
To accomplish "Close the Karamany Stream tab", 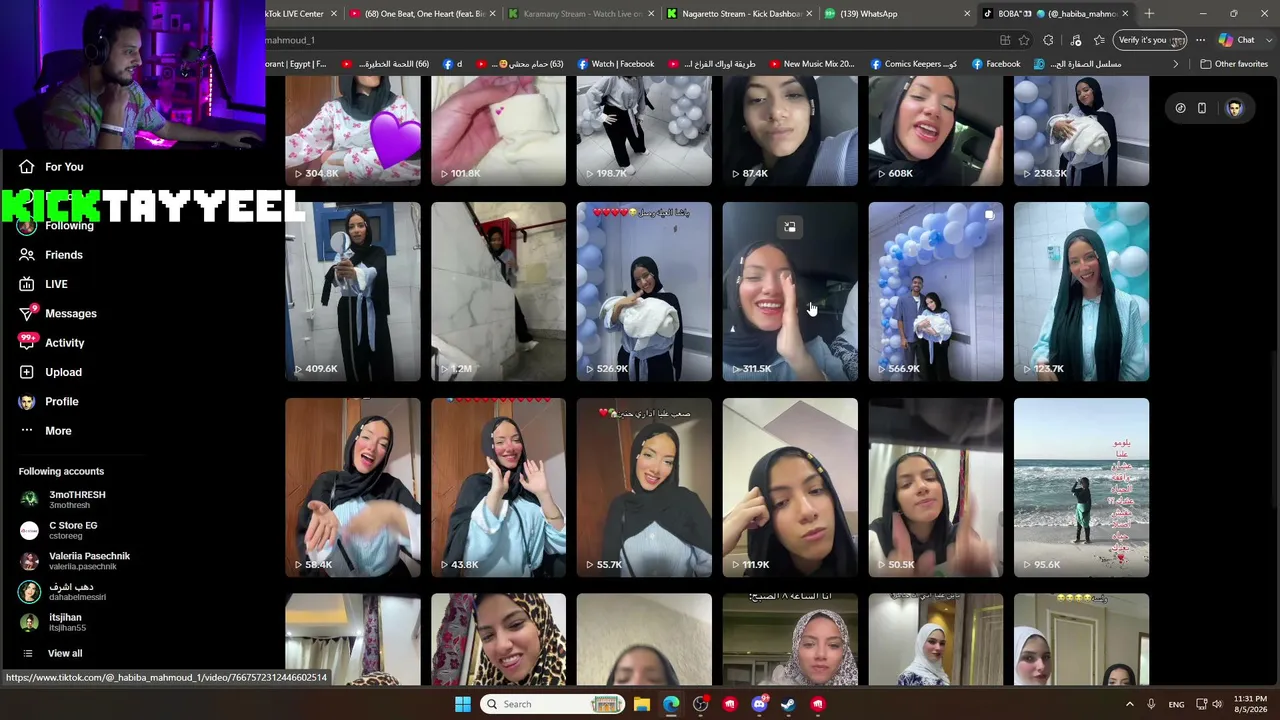I will pyautogui.click(x=651, y=14).
